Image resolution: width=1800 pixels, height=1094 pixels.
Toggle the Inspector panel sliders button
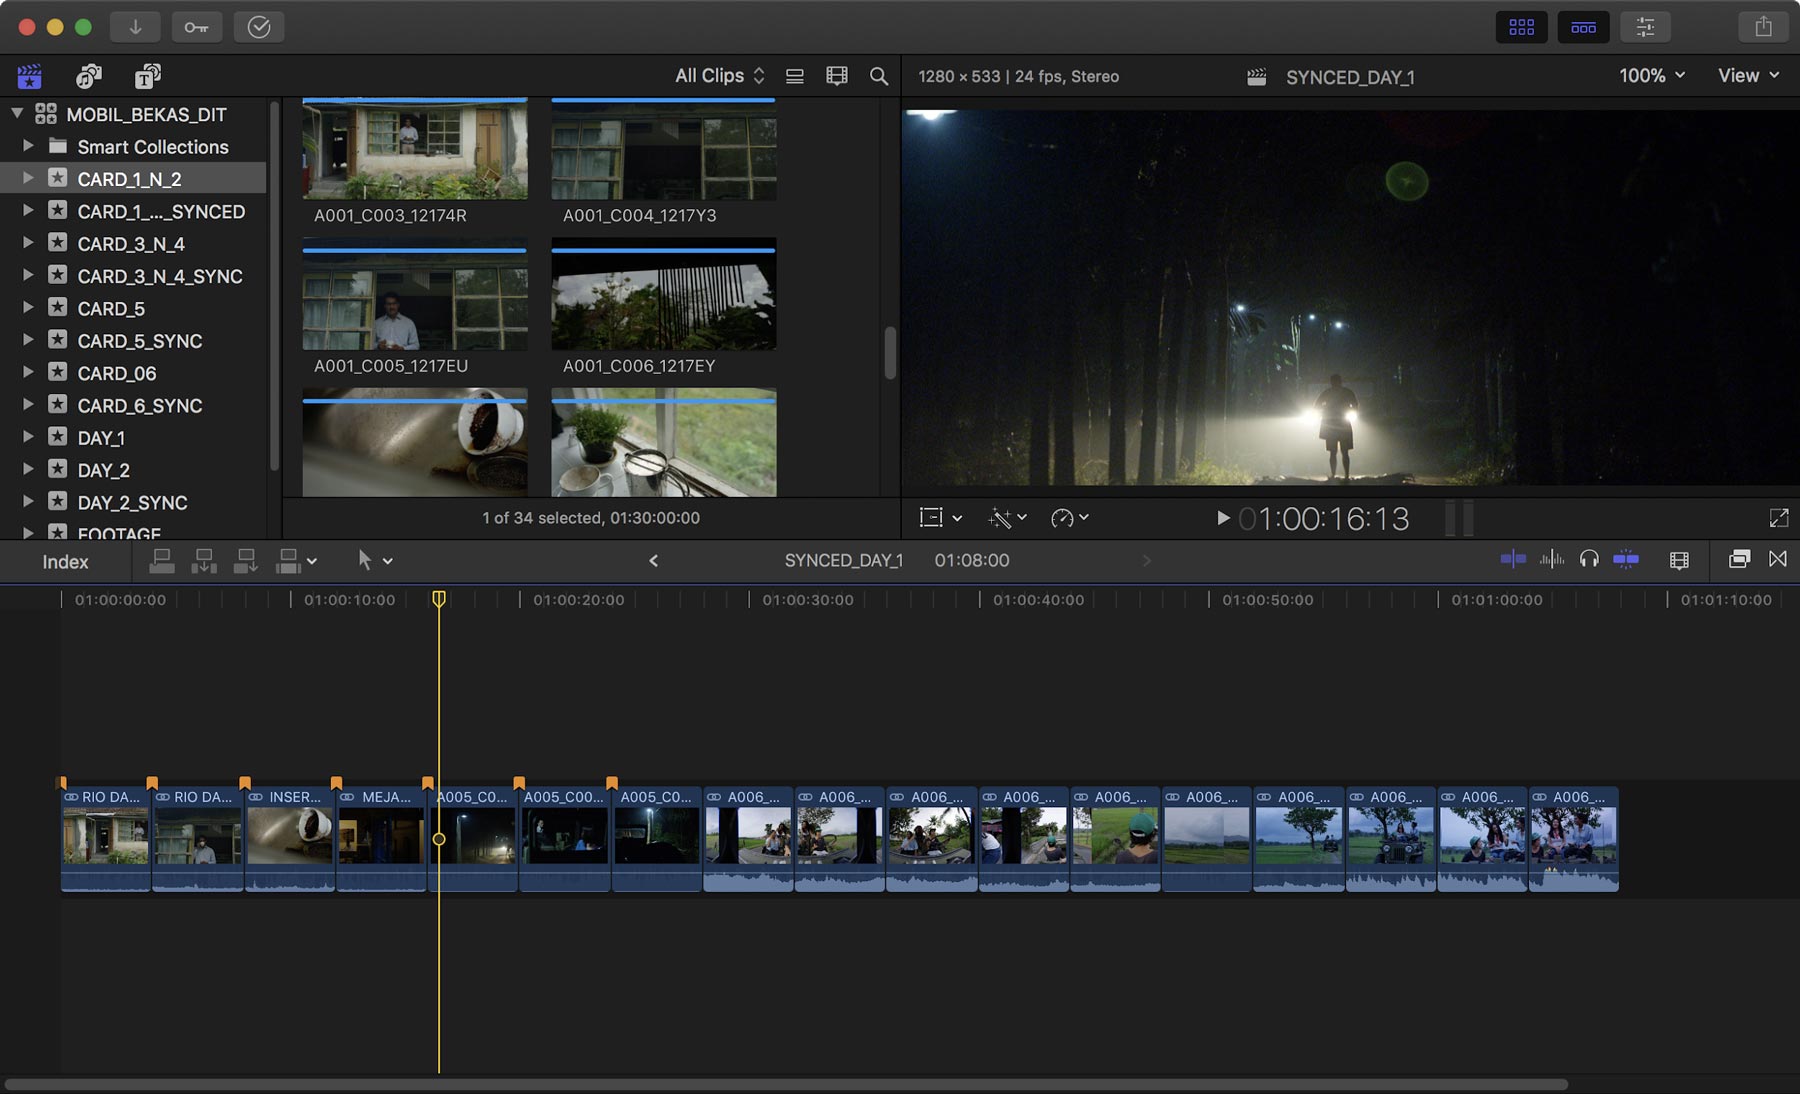click(x=1645, y=27)
